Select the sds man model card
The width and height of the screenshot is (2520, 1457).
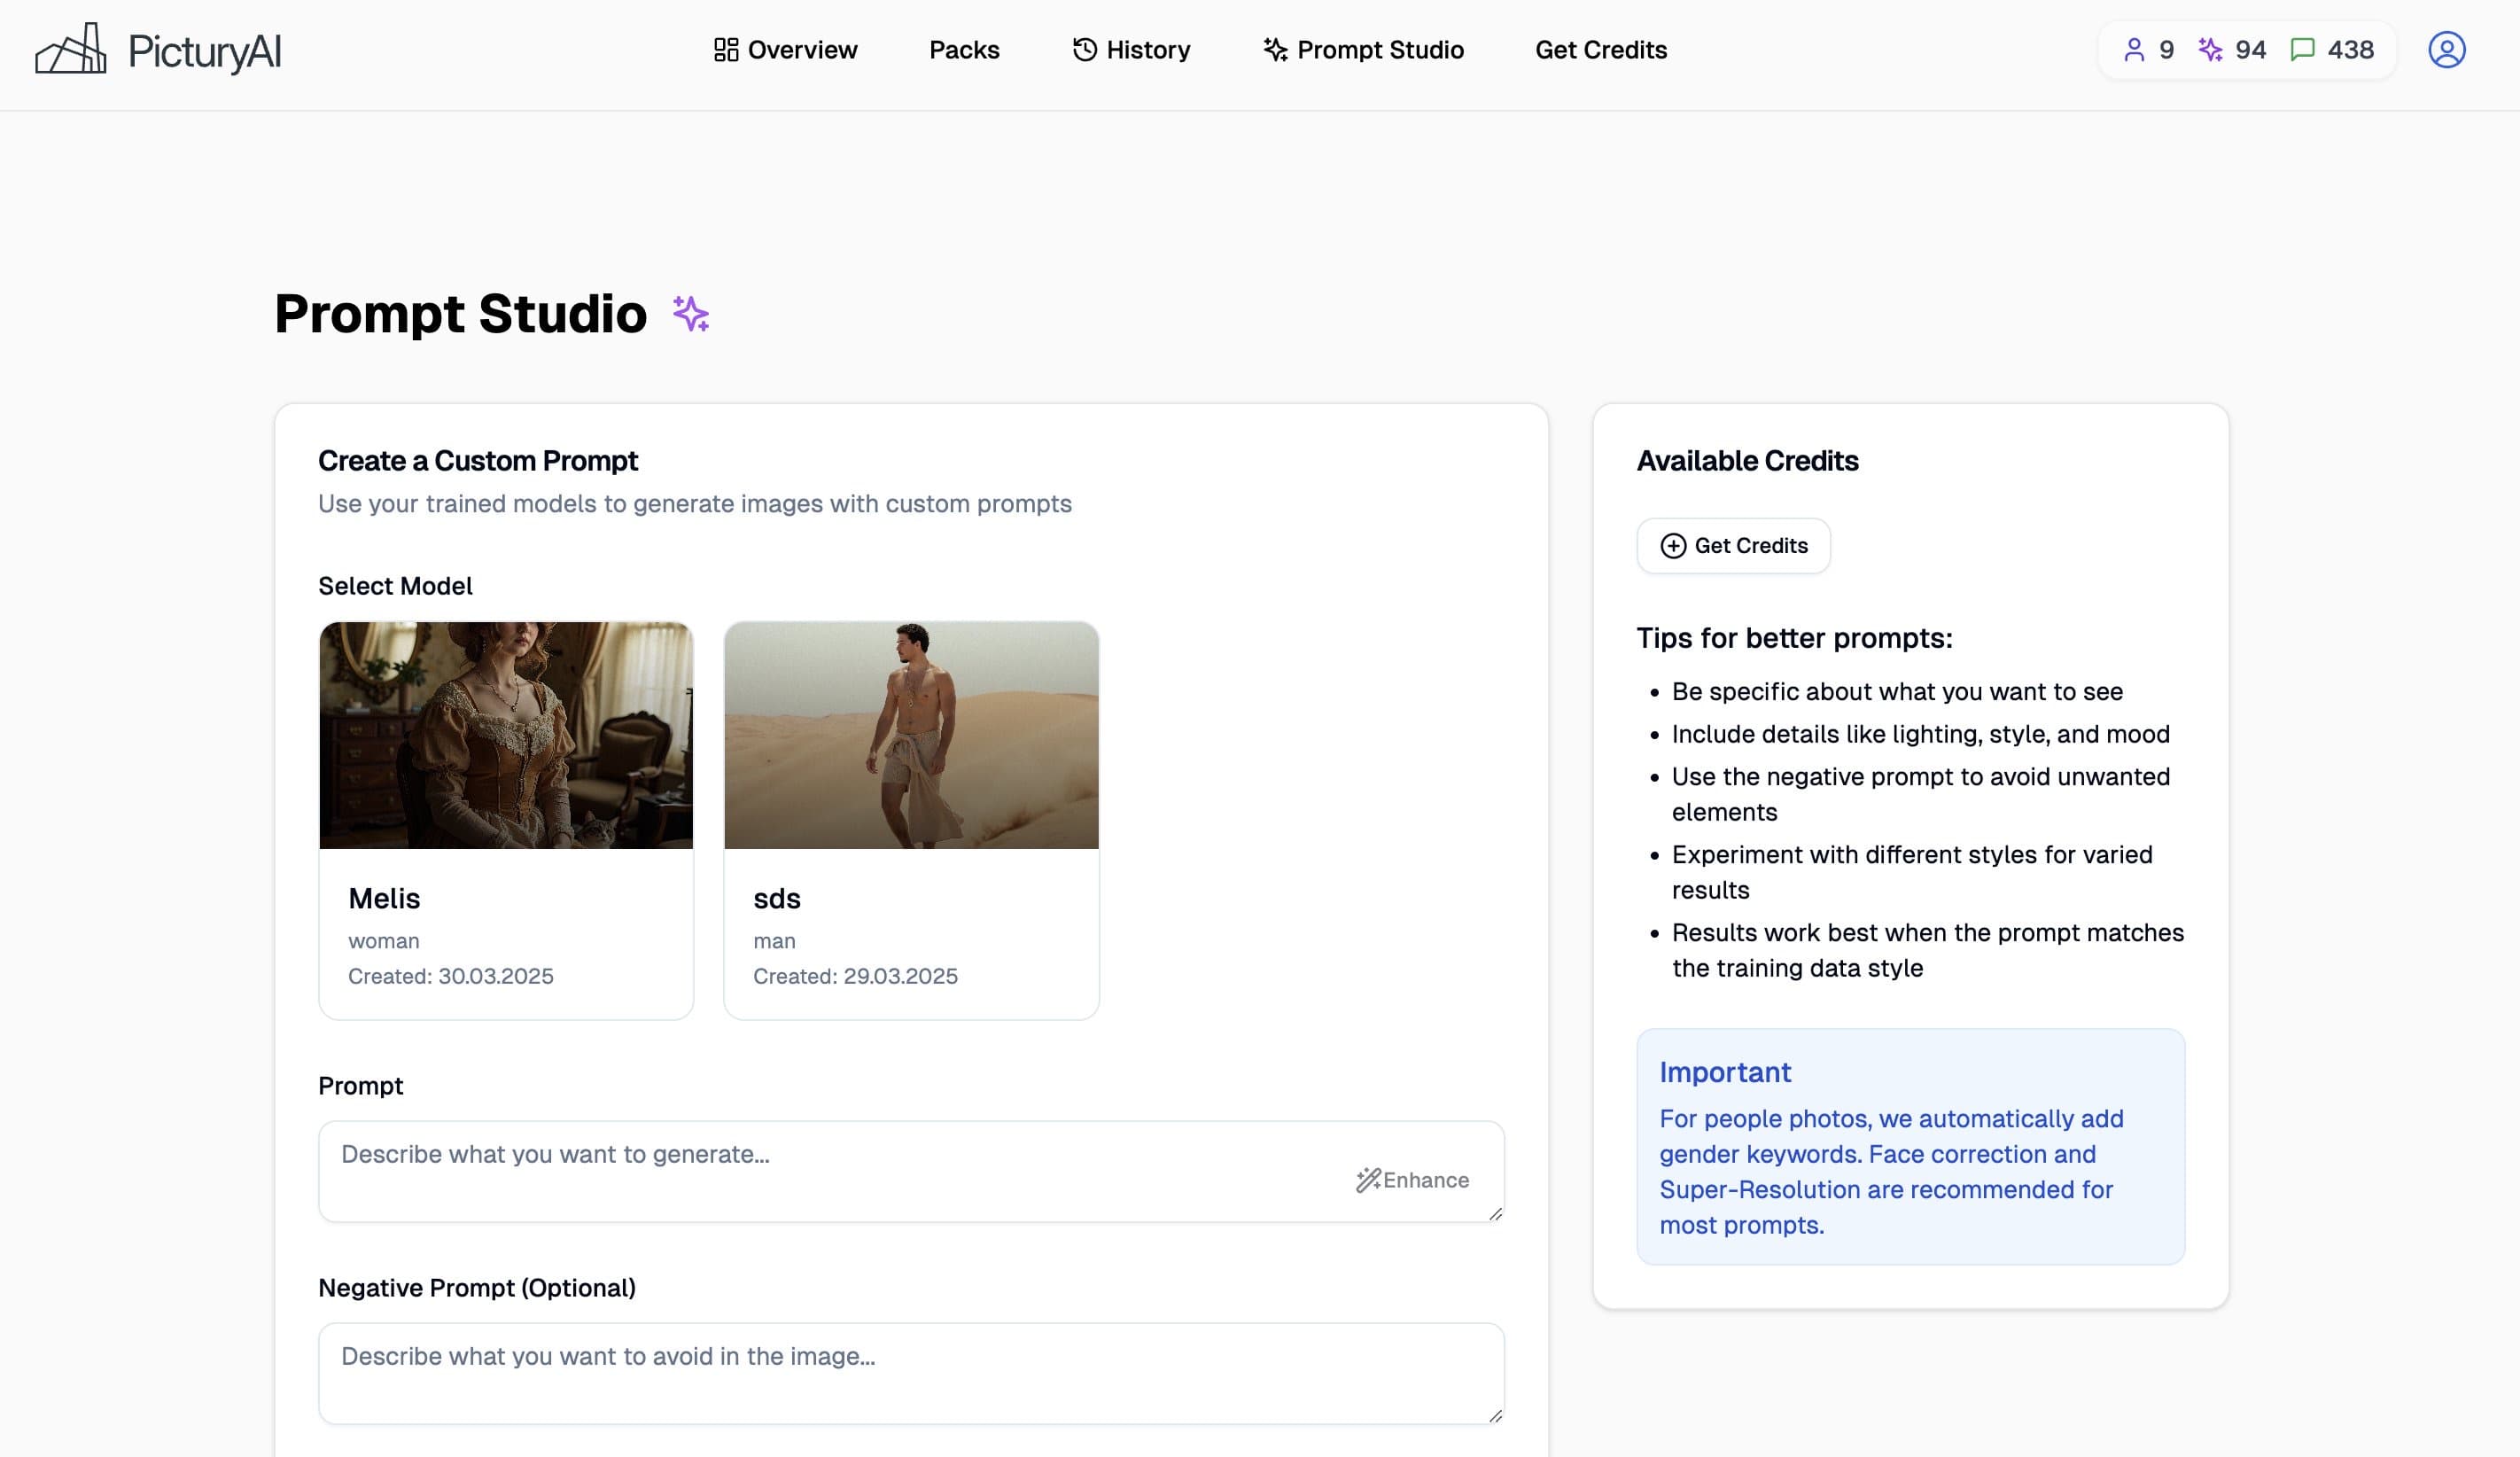(x=911, y=820)
